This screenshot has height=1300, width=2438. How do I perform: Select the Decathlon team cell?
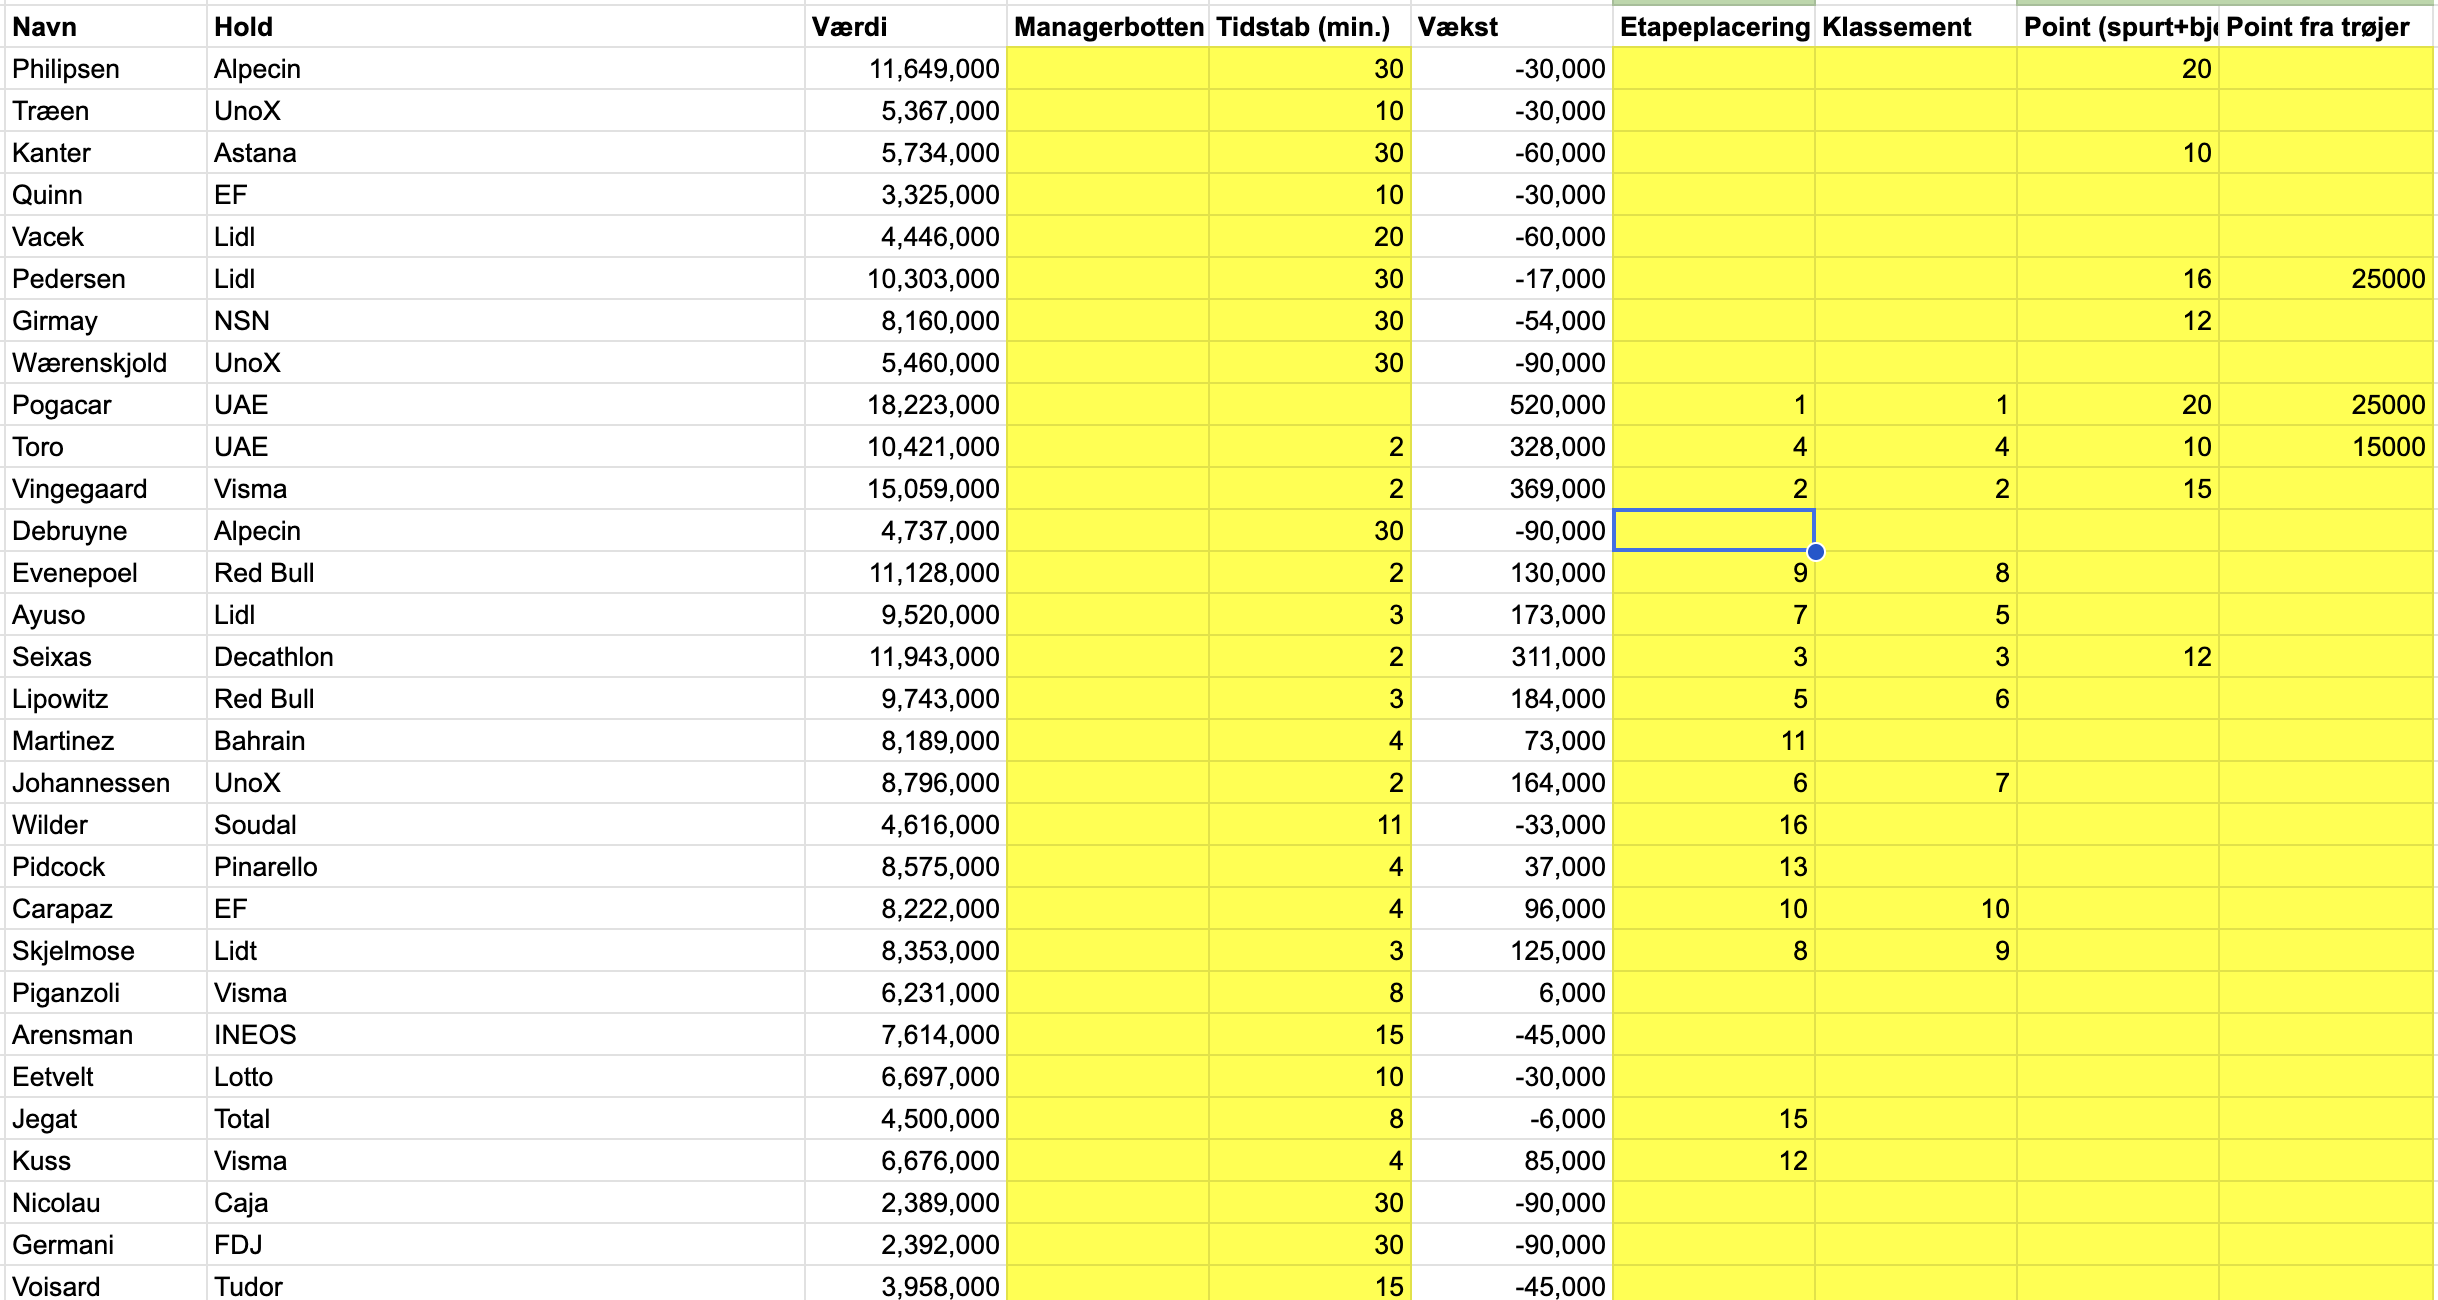pos(506,657)
